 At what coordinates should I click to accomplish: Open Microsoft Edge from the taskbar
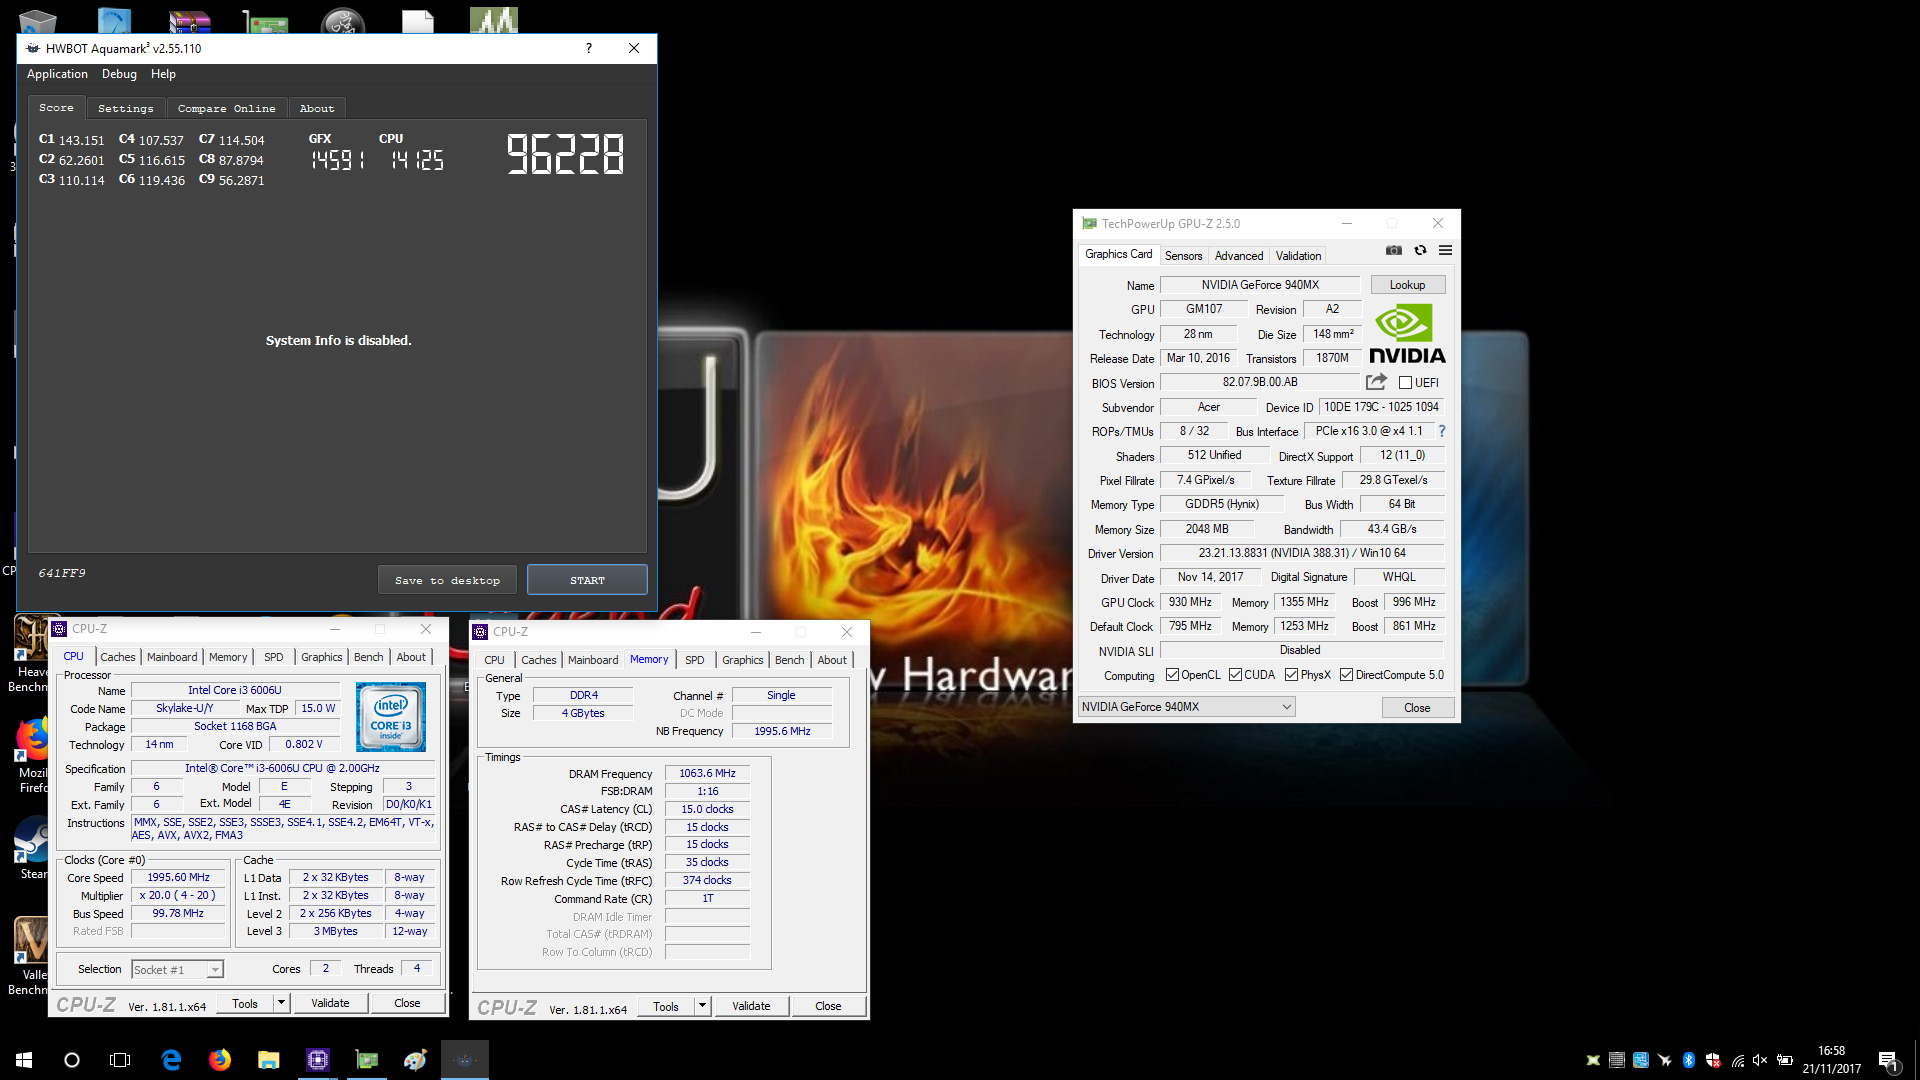tap(171, 1059)
